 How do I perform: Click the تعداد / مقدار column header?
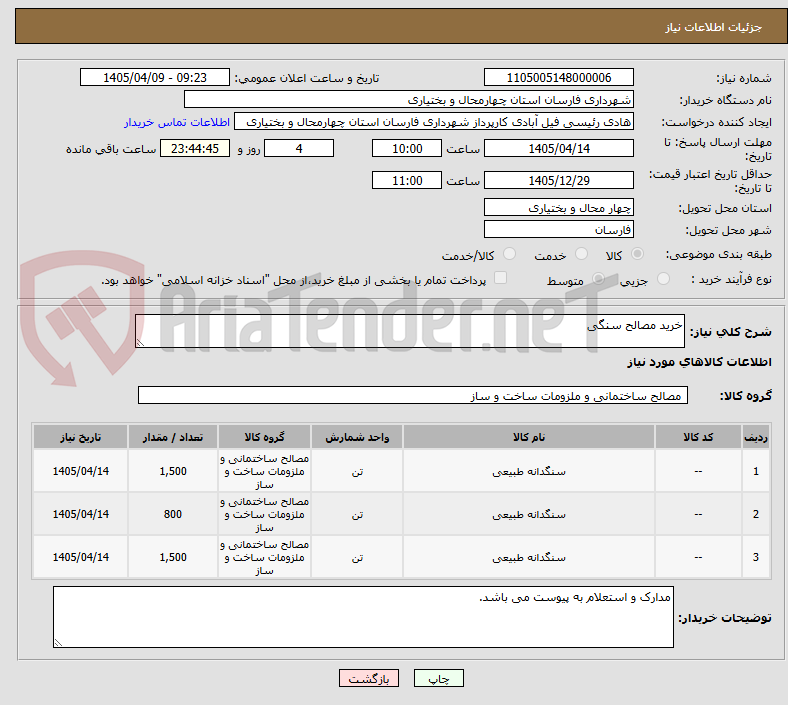pos(173,437)
